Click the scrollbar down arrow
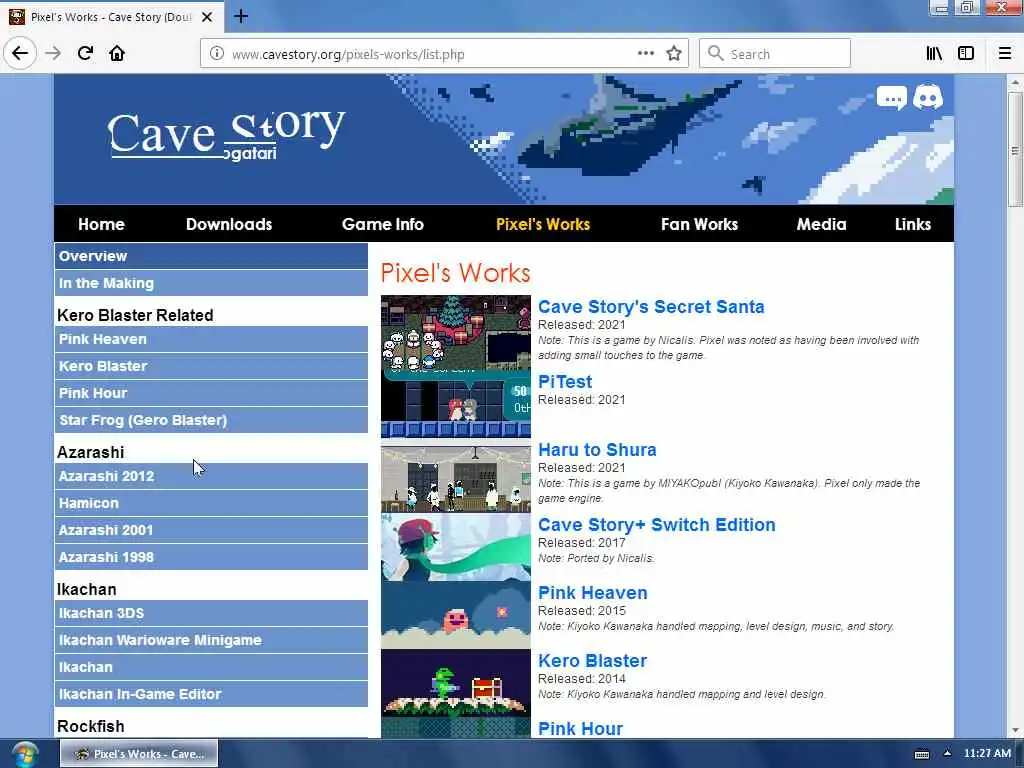 [x=1014, y=730]
